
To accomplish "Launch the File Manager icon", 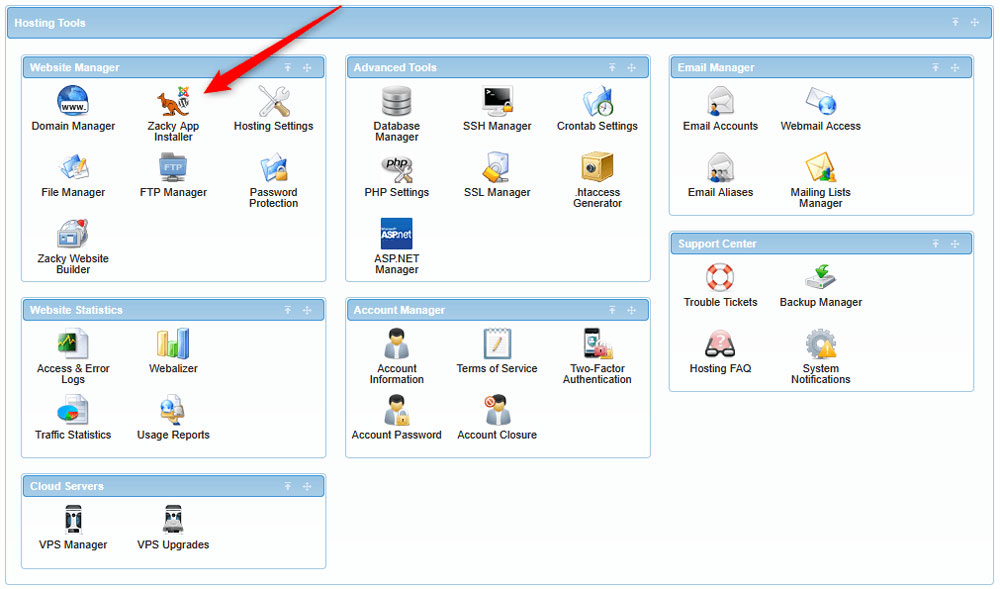I will pos(73,167).
